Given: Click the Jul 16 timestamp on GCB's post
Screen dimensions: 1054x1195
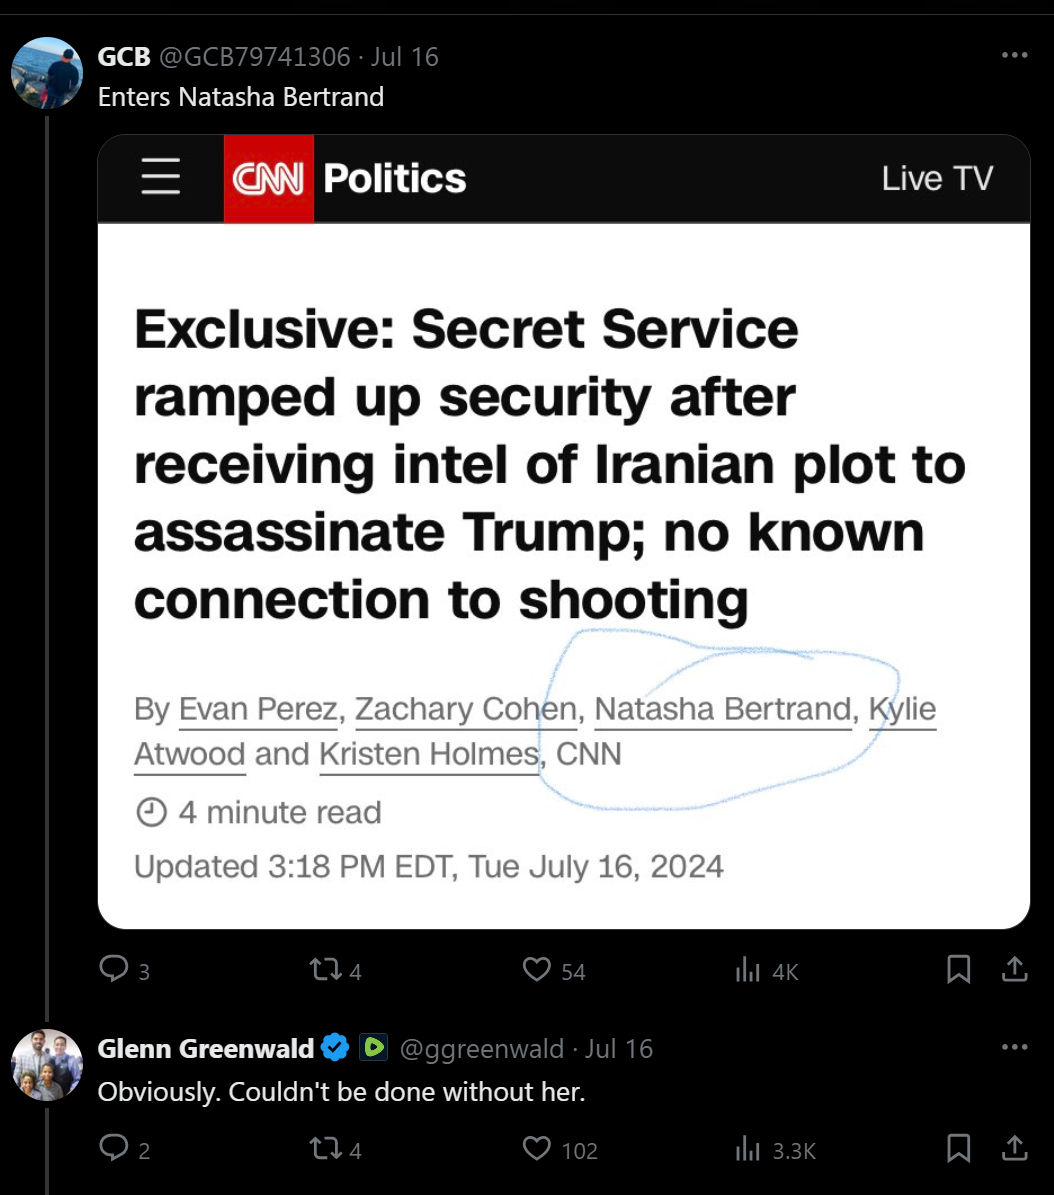Looking at the screenshot, I should (x=405, y=56).
